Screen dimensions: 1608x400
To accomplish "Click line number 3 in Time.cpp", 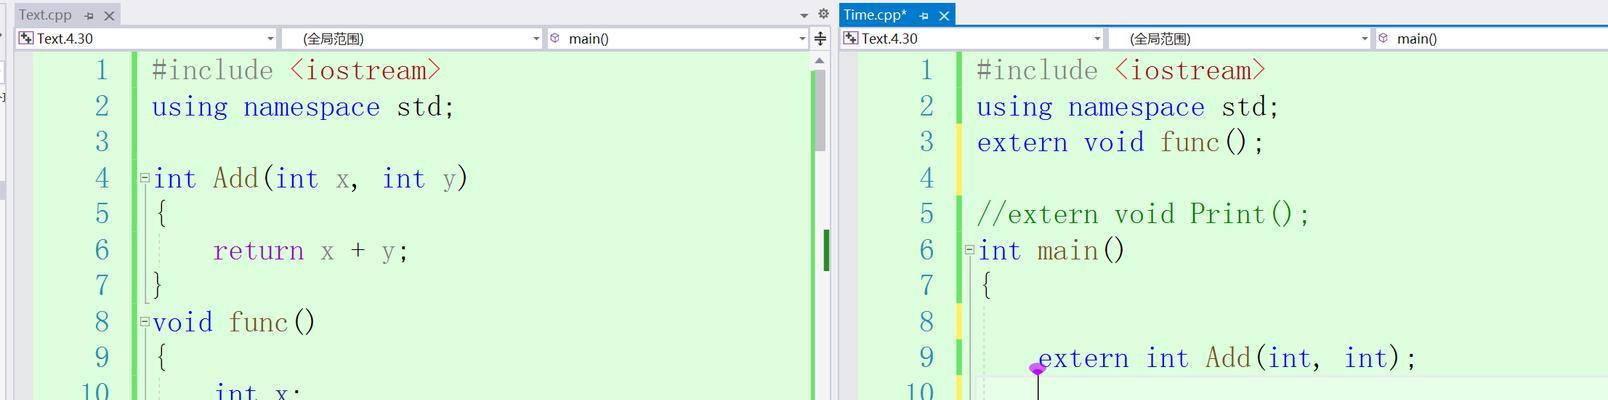I will (927, 142).
